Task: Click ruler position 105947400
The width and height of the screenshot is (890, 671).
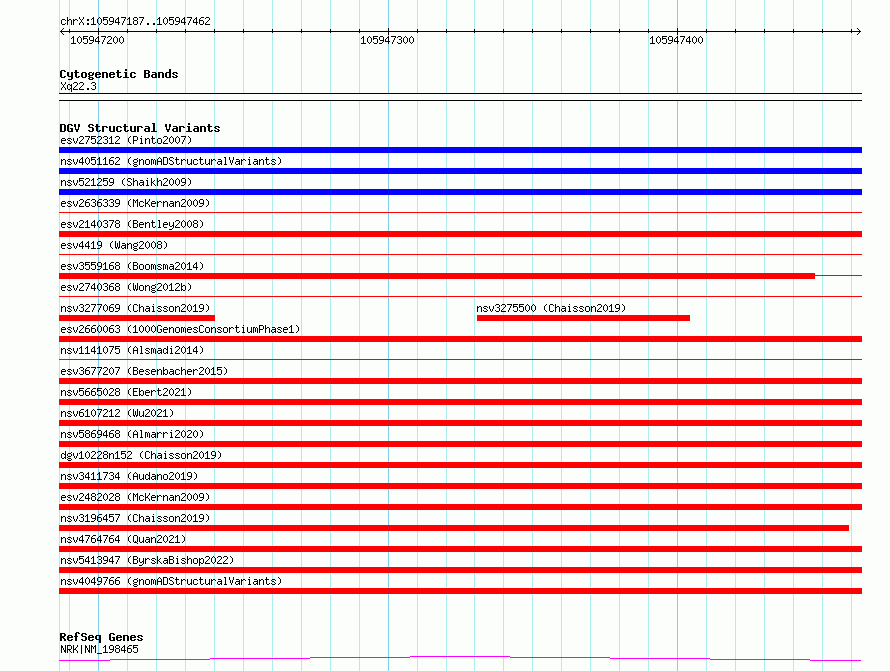Action: [676, 40]
